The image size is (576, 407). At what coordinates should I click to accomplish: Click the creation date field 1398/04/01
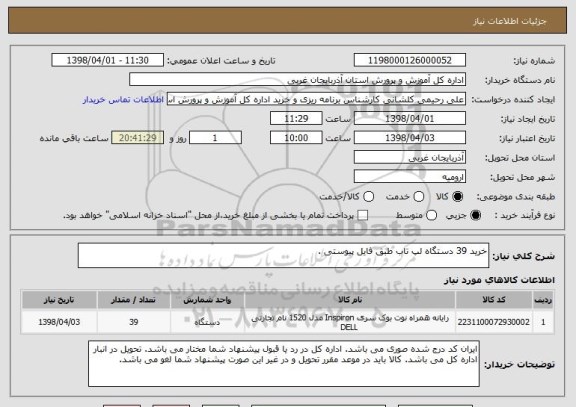coord(410,119)
